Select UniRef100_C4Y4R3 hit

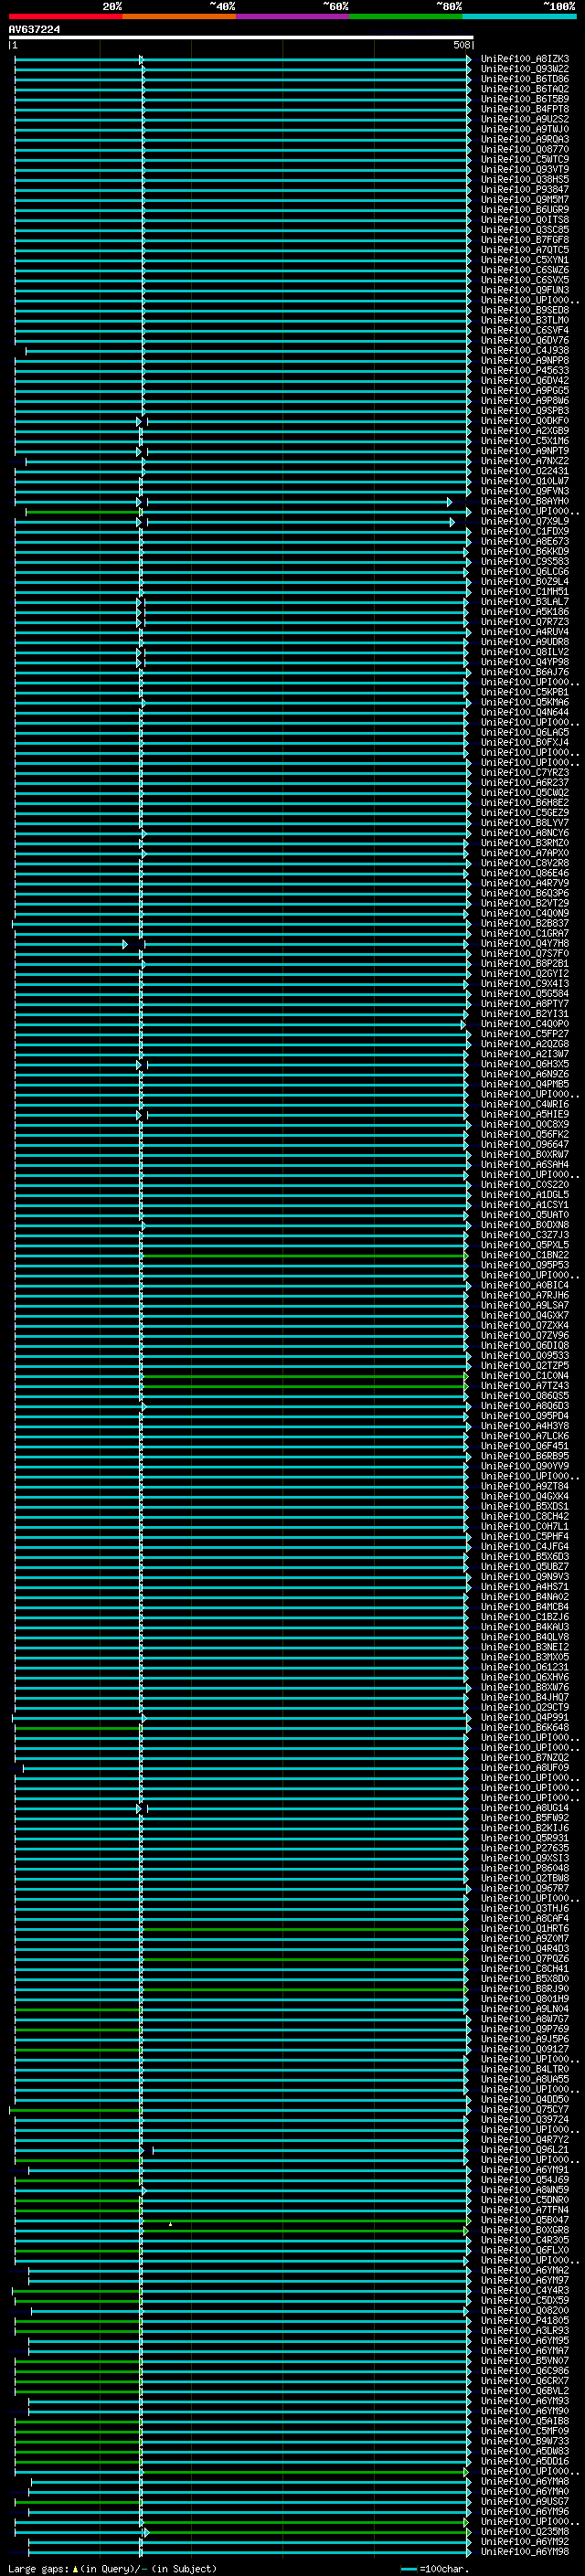tap(525, 2290)
